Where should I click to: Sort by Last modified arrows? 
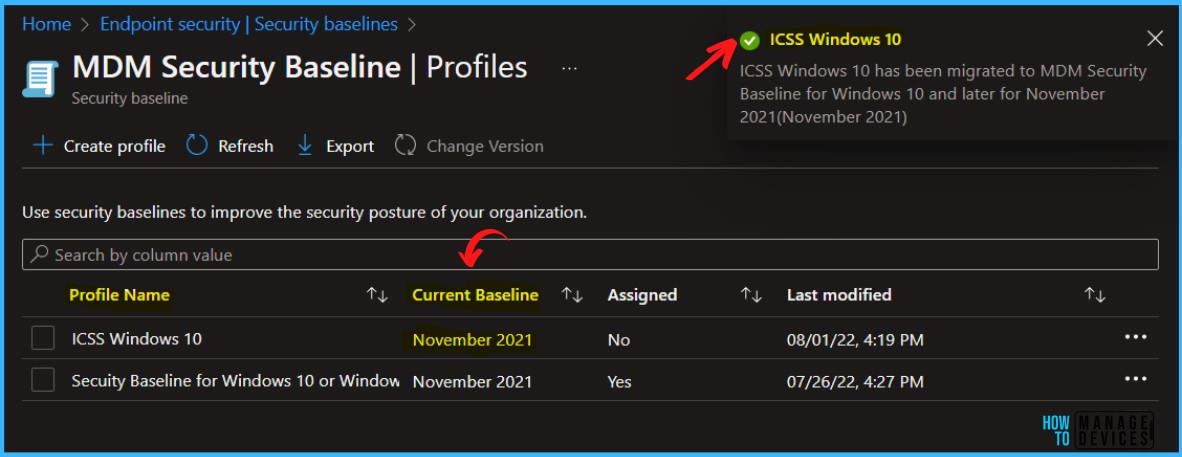coord(1095,295)
